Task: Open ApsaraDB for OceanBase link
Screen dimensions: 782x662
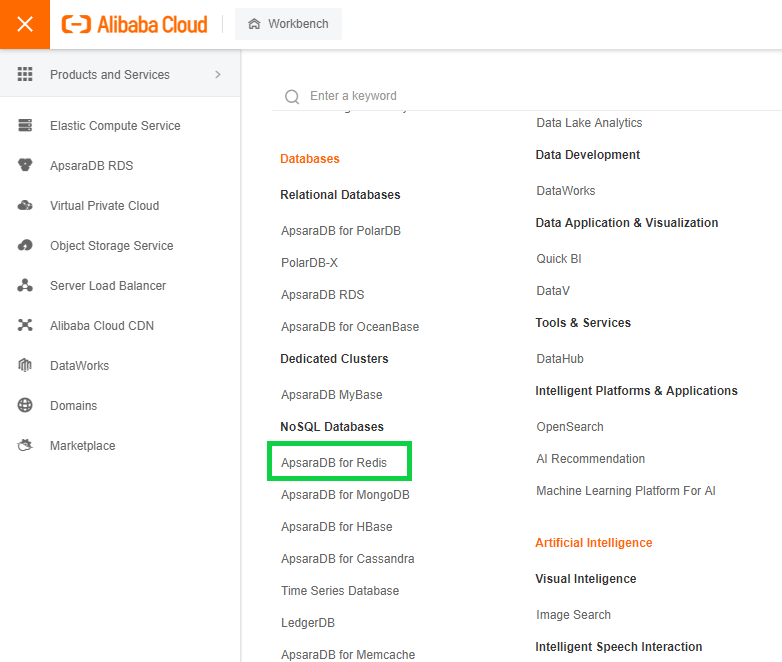Action: (350, 327)
